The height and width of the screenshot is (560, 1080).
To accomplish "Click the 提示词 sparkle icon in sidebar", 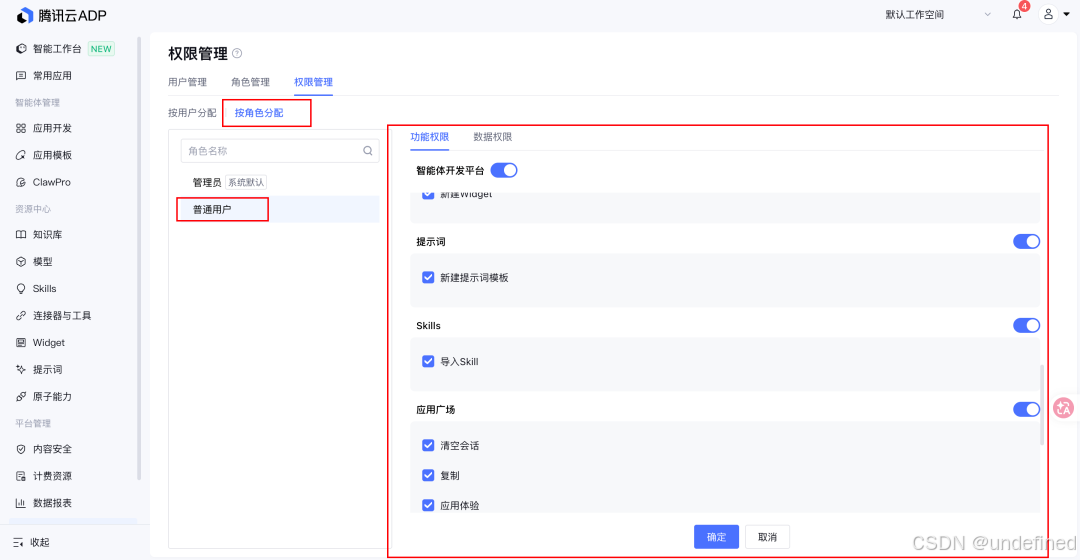I will (x=21, y=370).
